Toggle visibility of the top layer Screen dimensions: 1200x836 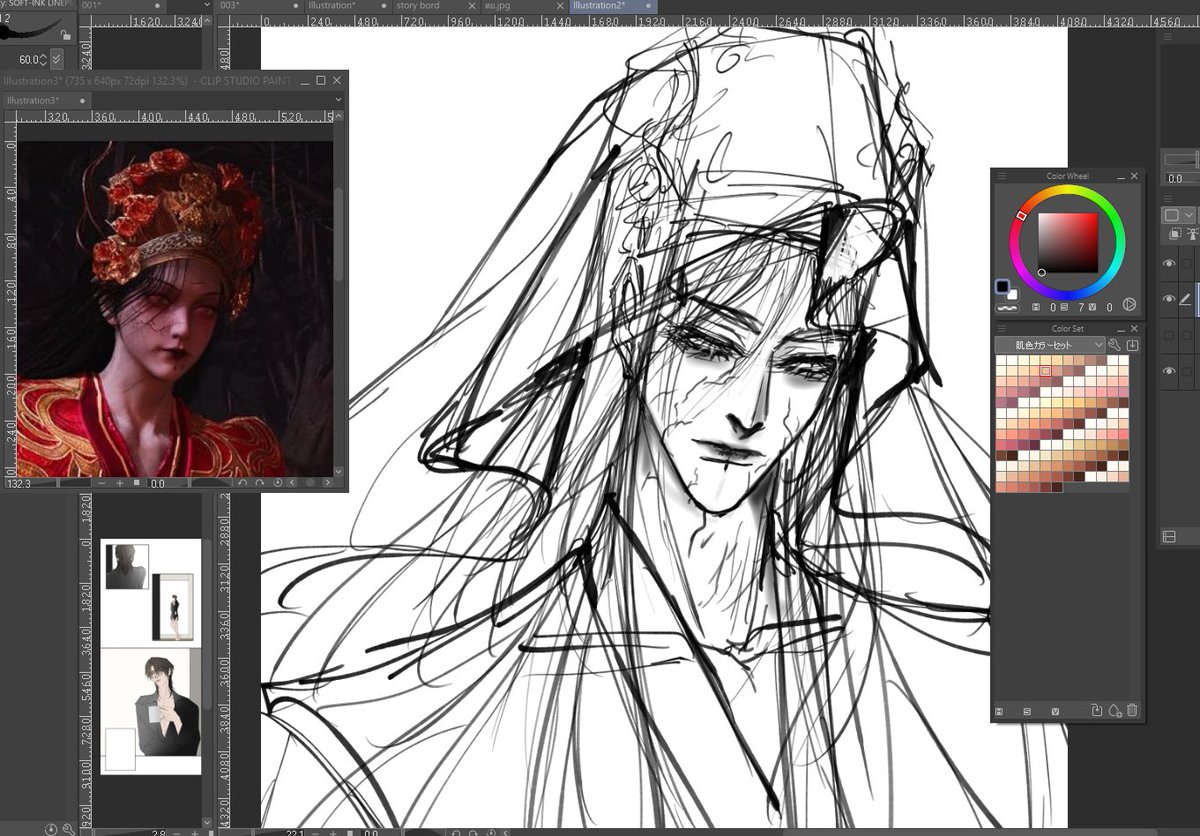point(1169,263)
